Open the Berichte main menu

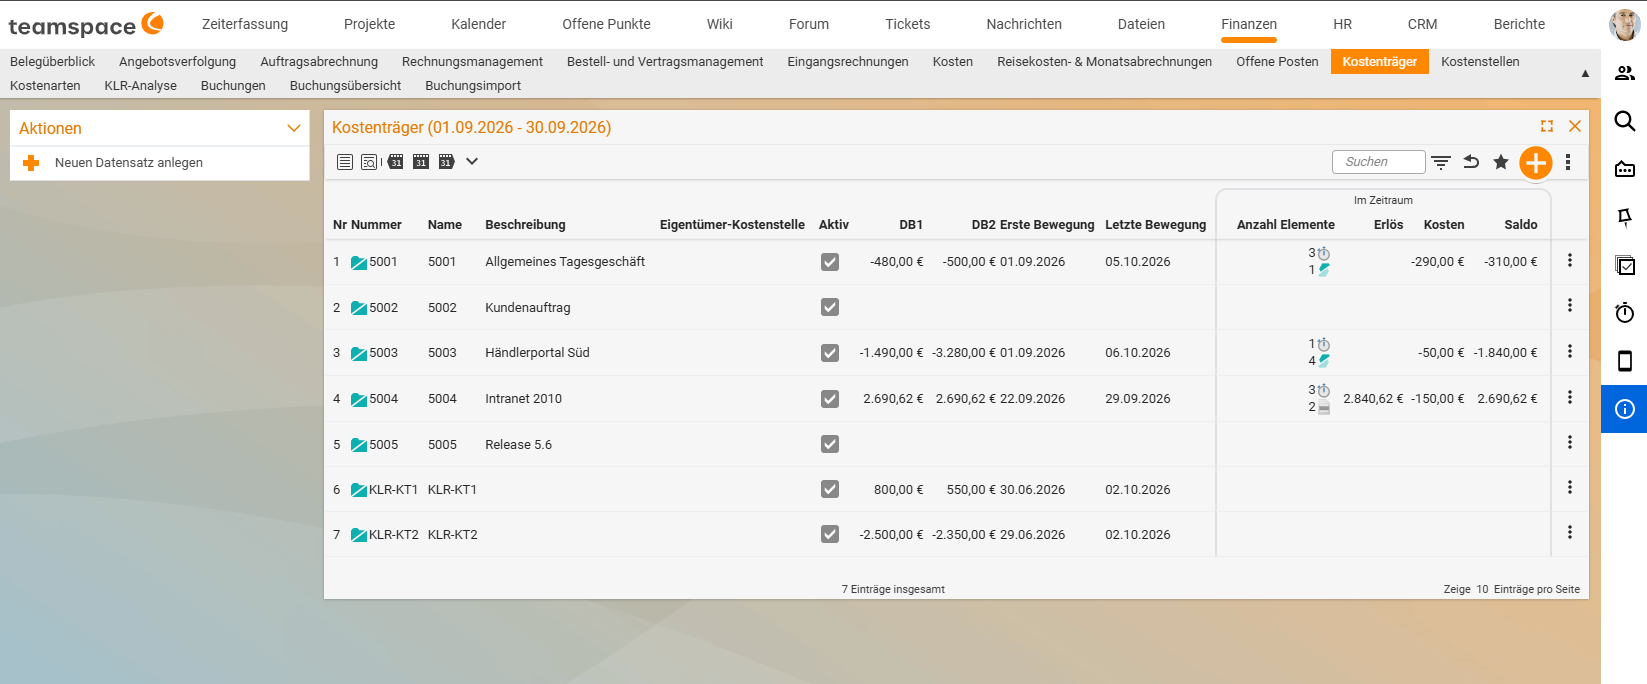1519,24
